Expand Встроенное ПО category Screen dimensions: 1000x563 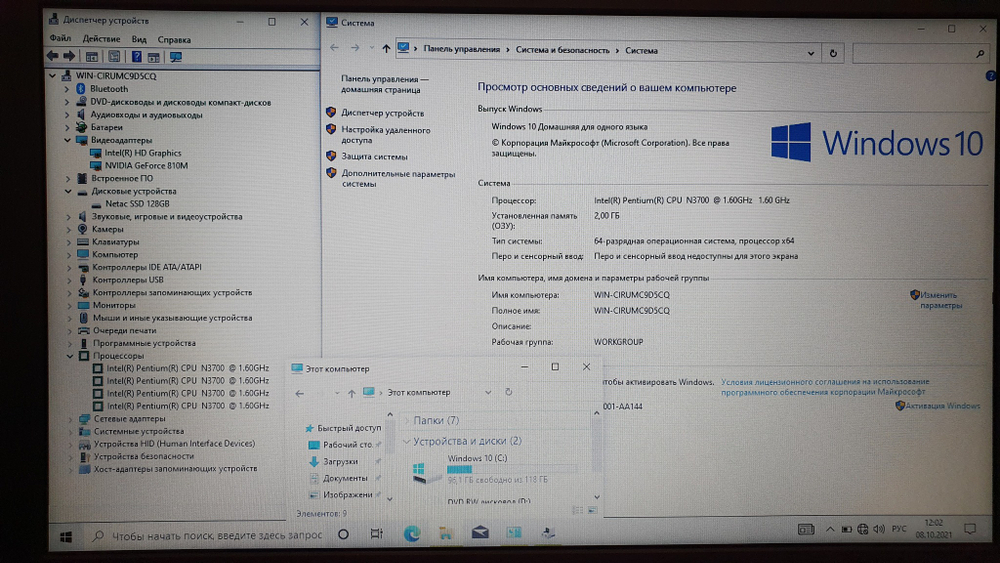point(68,179)
